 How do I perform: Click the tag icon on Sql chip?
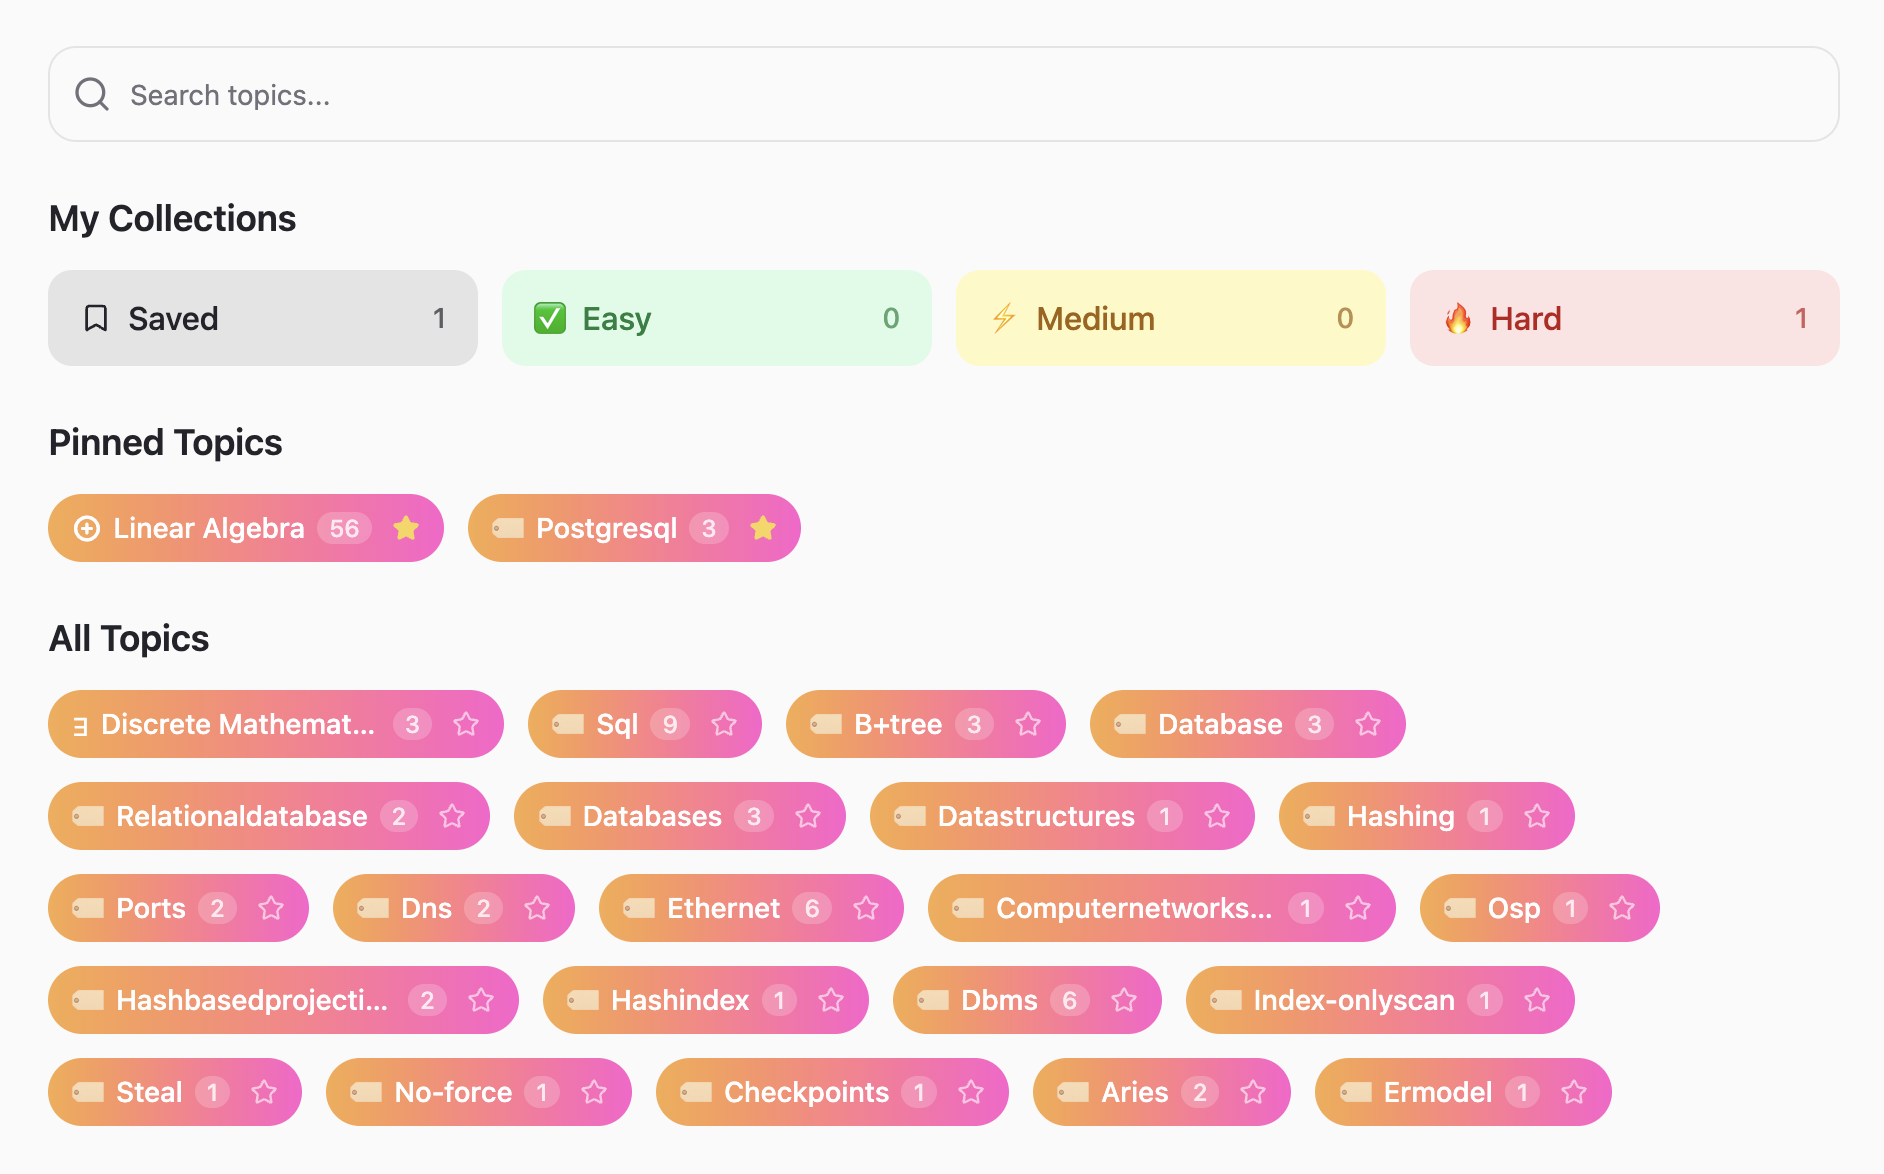tap(568, 724)
